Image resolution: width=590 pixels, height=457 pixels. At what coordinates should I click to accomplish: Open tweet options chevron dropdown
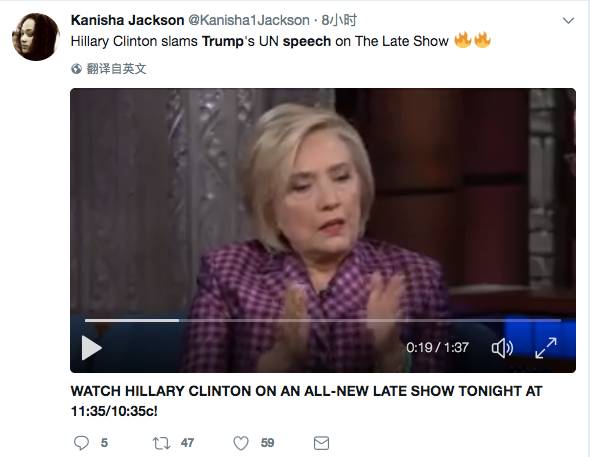coord(568,20)
